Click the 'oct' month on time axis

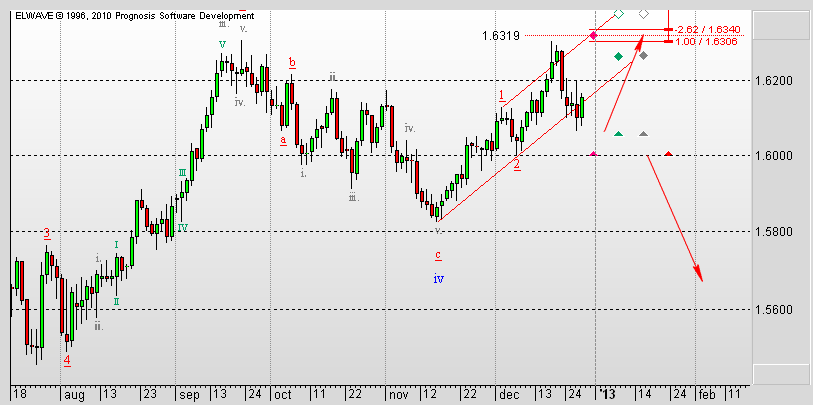tap(282, 395)
